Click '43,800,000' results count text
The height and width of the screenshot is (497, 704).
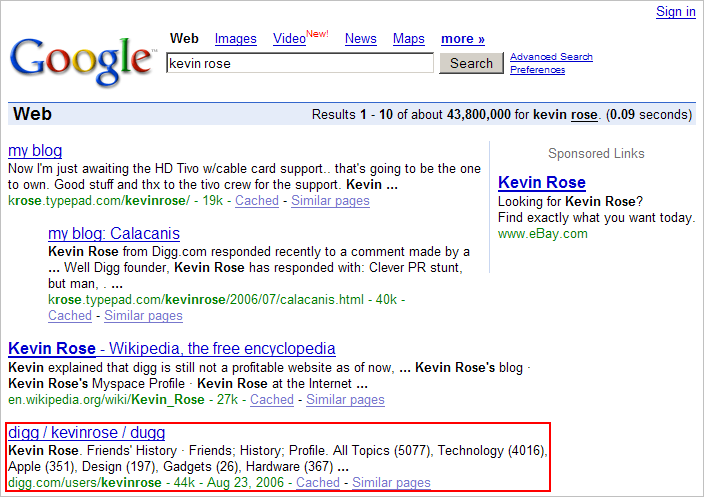coord(479,114)
